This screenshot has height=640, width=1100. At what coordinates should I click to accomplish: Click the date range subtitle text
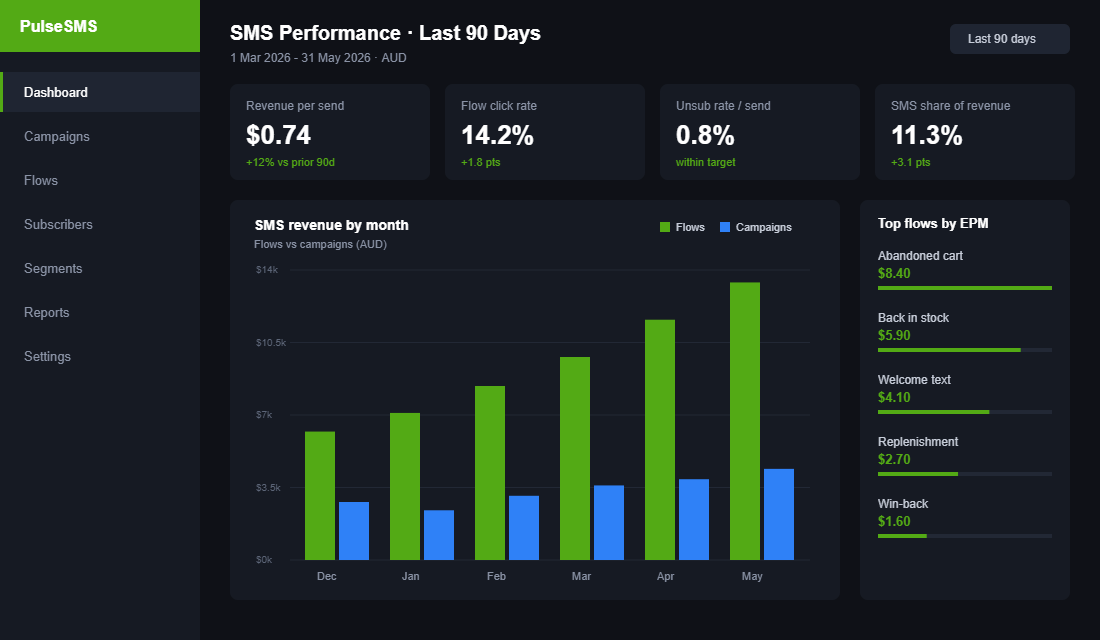[318, 58]
